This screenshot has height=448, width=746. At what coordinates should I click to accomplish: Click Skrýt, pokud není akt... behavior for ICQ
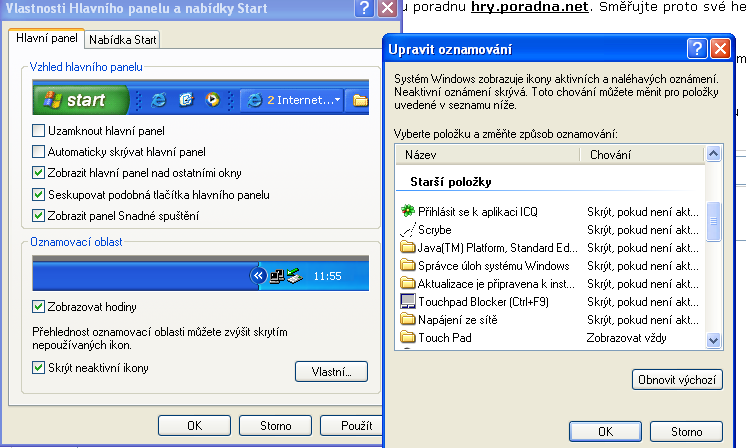coord(643,211)
